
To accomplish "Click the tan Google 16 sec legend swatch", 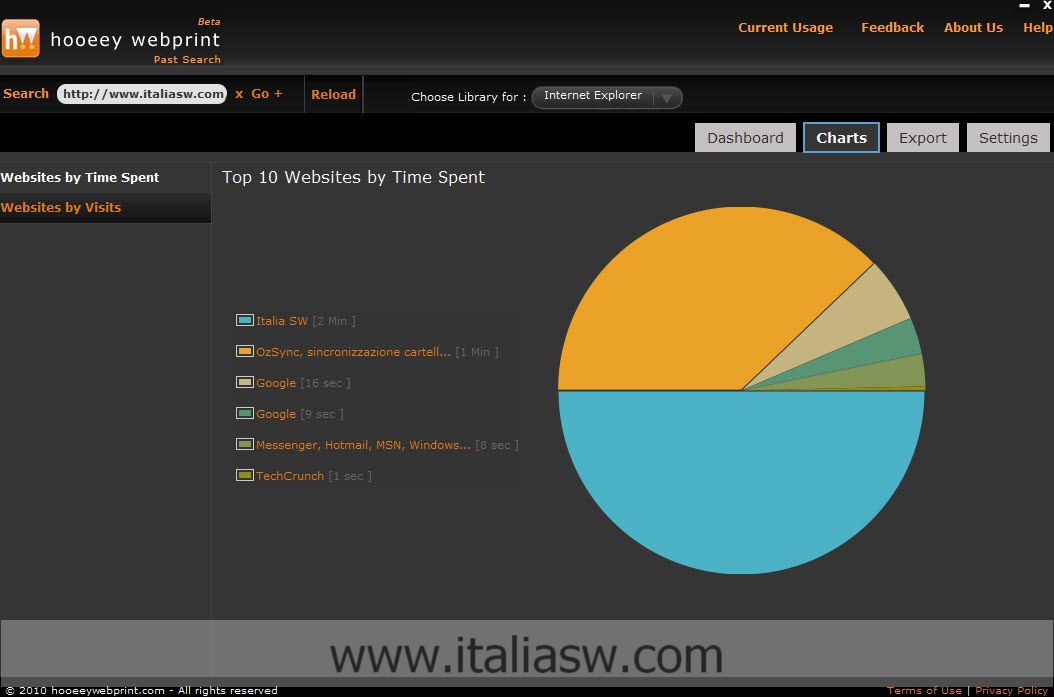I will (x=245, y=382).
